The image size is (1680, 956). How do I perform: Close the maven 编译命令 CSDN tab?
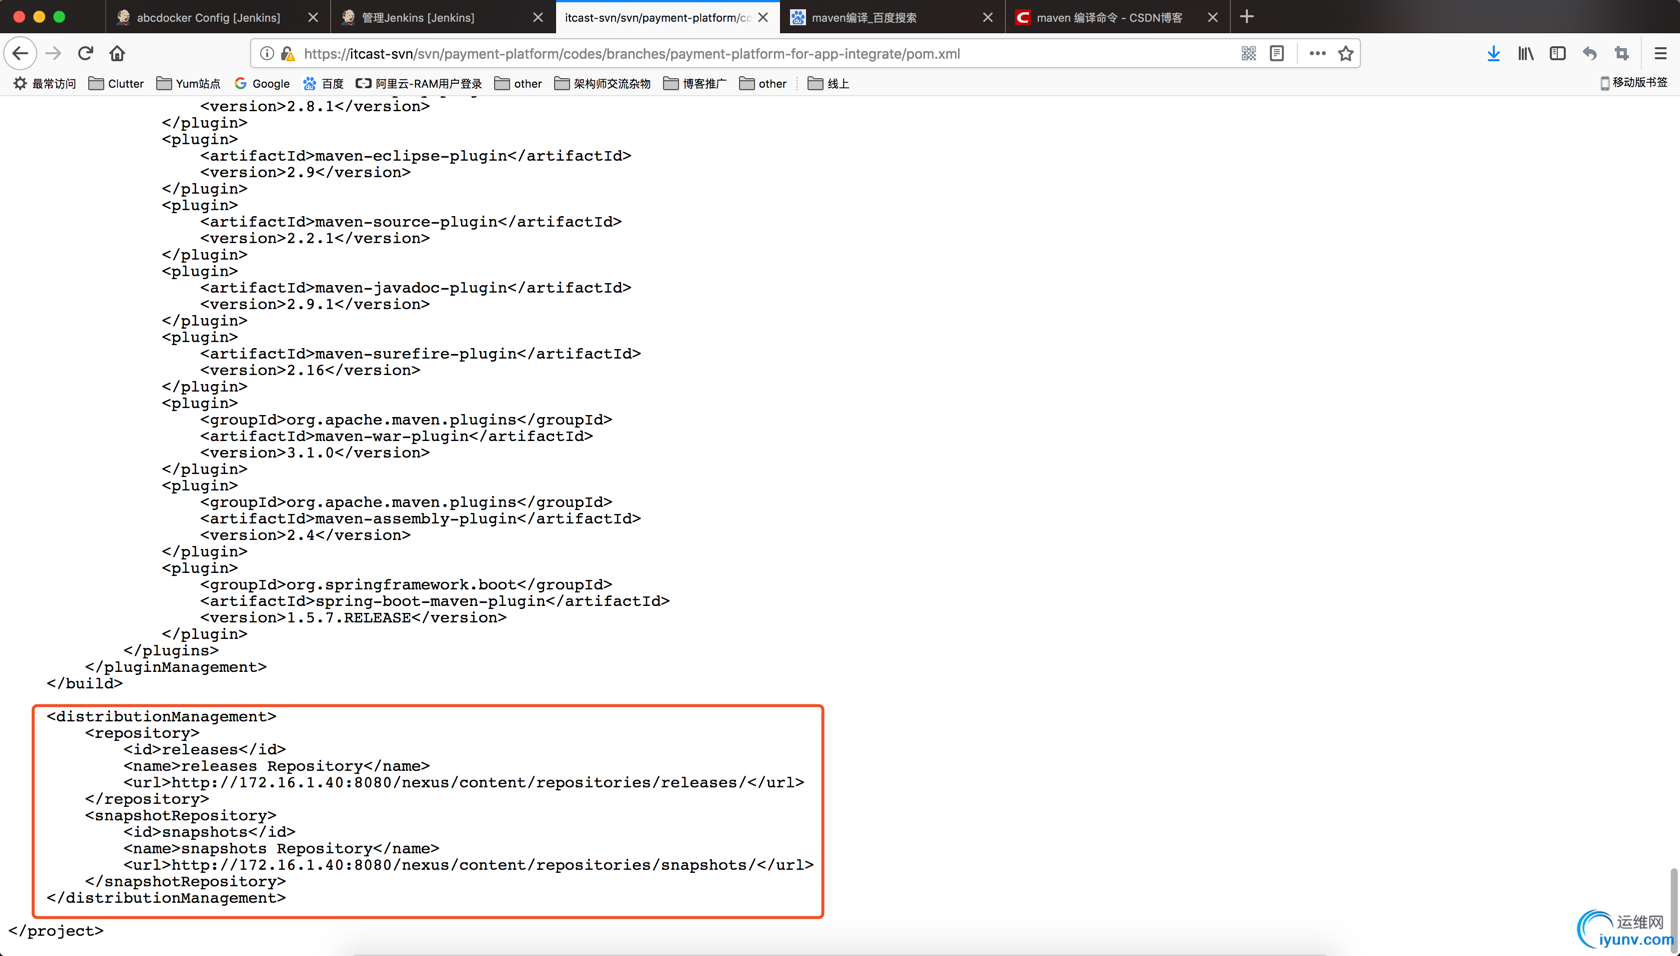tap(1213, 17)
